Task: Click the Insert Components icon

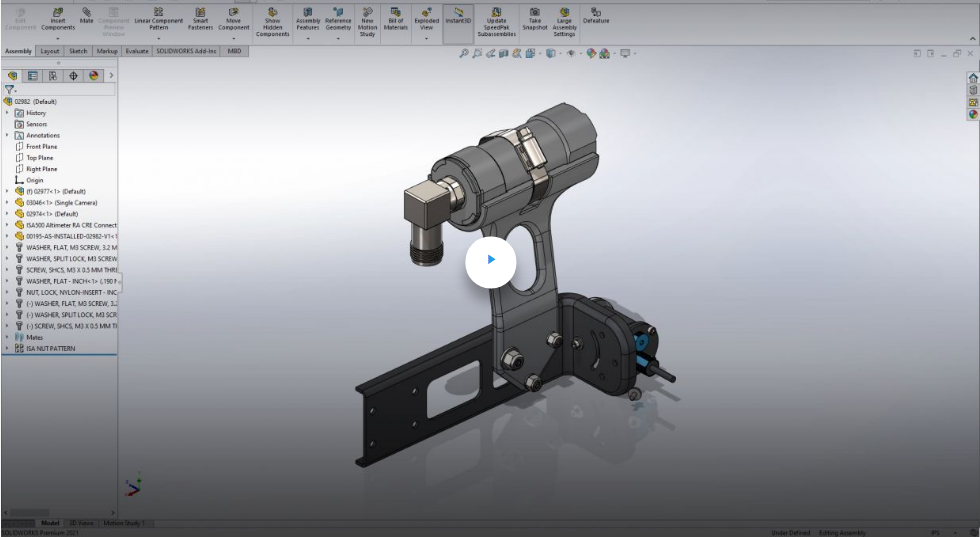Action: 58,12
